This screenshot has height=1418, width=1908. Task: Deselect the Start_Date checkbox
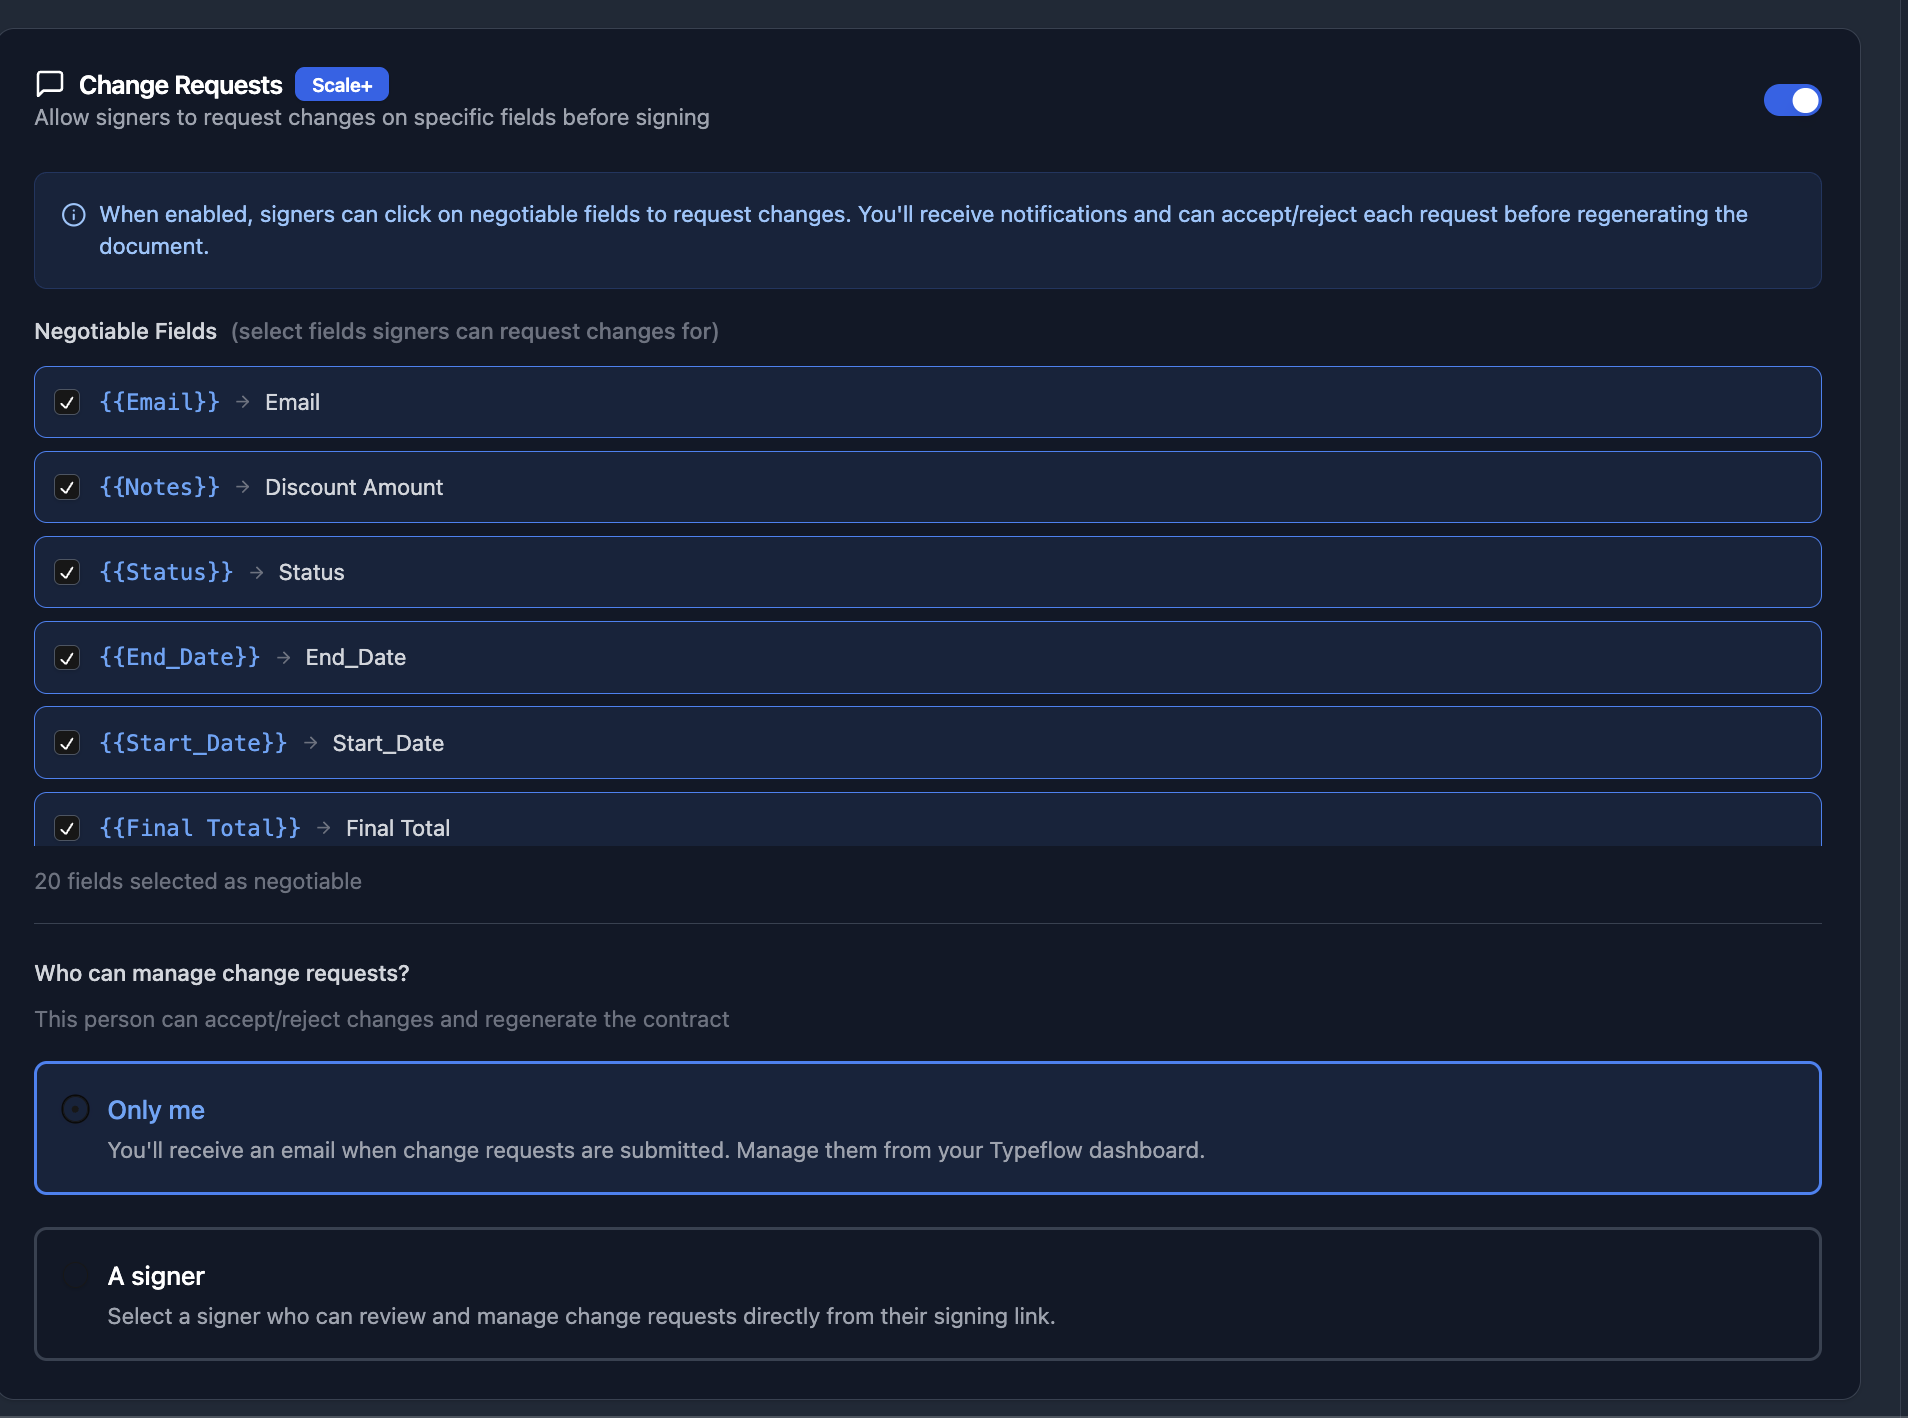[67, 743]
